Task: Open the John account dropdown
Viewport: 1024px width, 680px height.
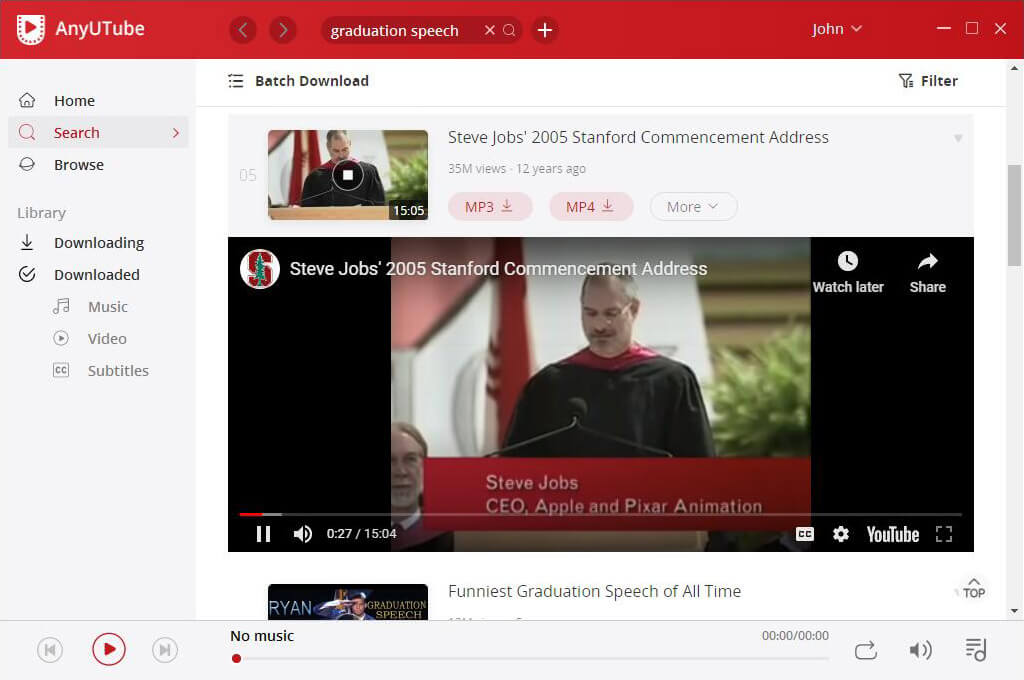Action: pos(837,29)
